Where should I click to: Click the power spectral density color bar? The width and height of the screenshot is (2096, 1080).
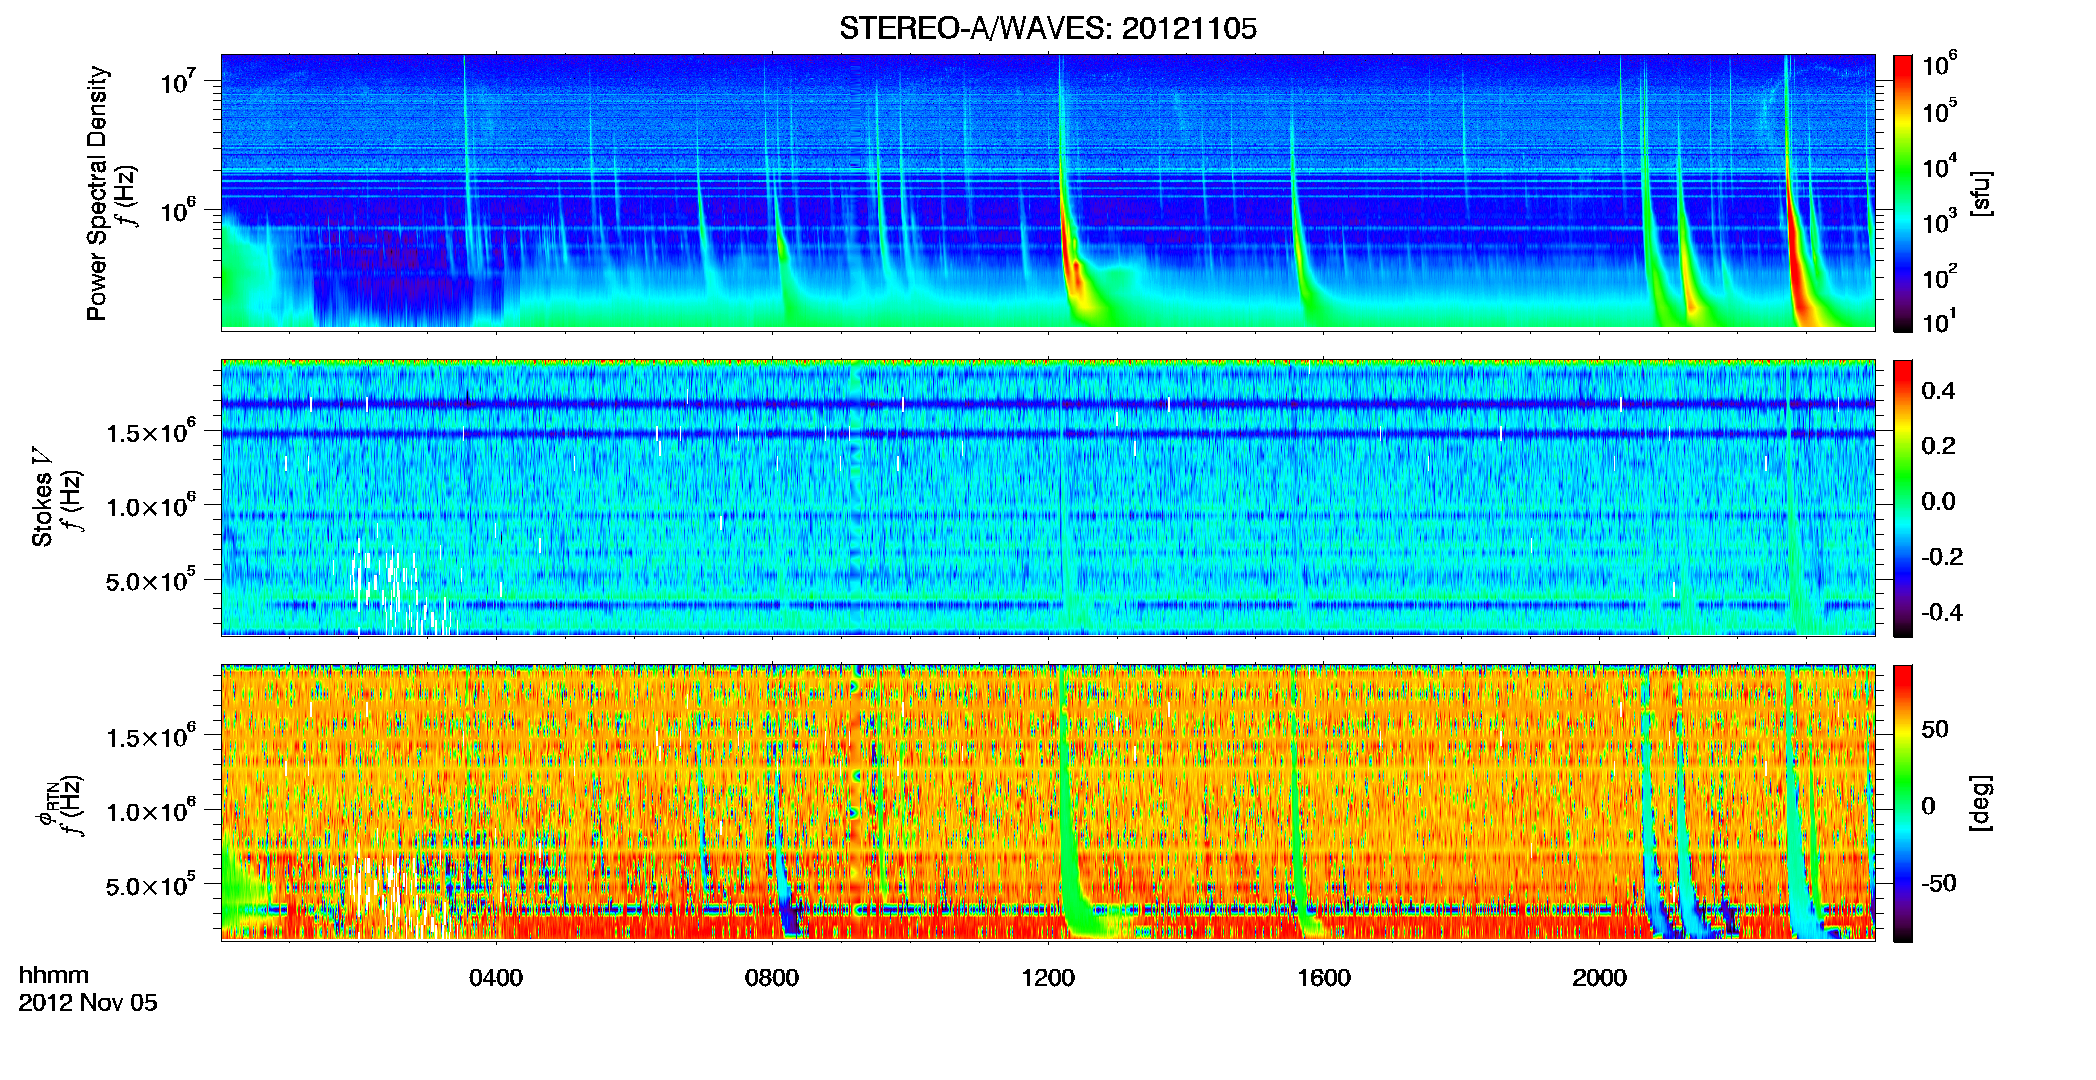click(1903, 193)
